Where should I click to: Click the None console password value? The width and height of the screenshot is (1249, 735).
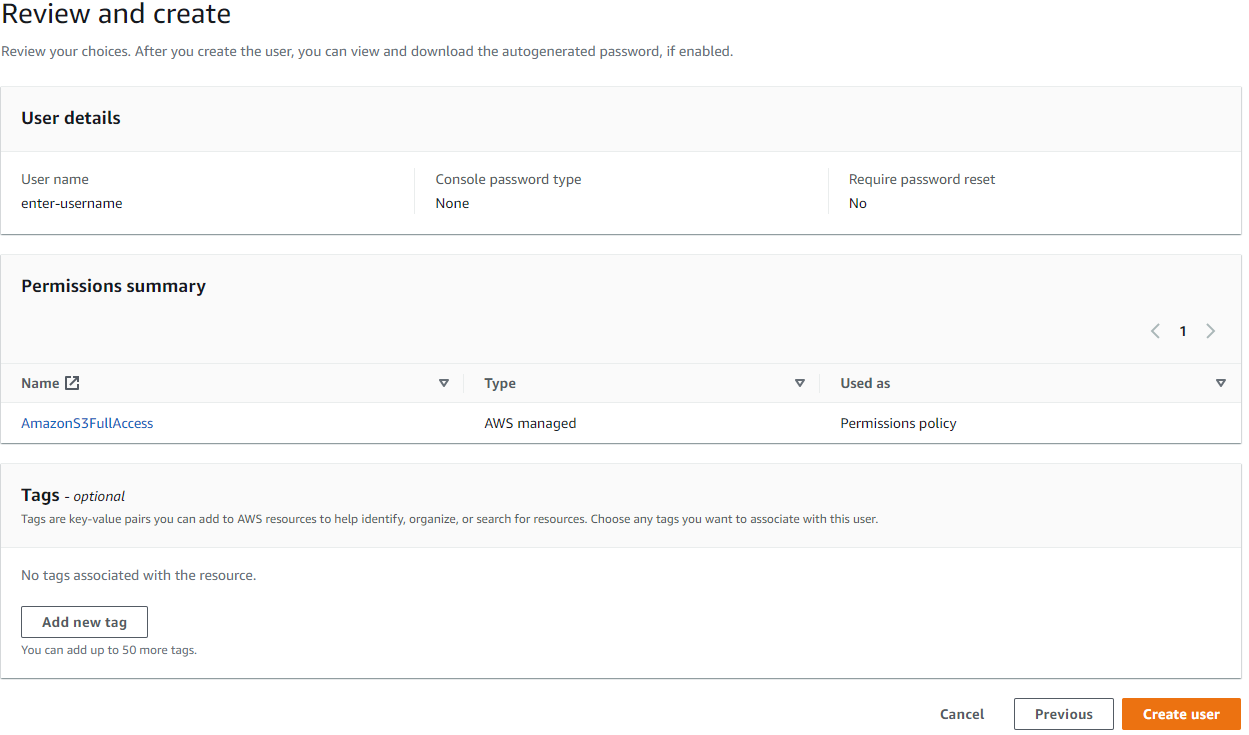click(452, 203)
